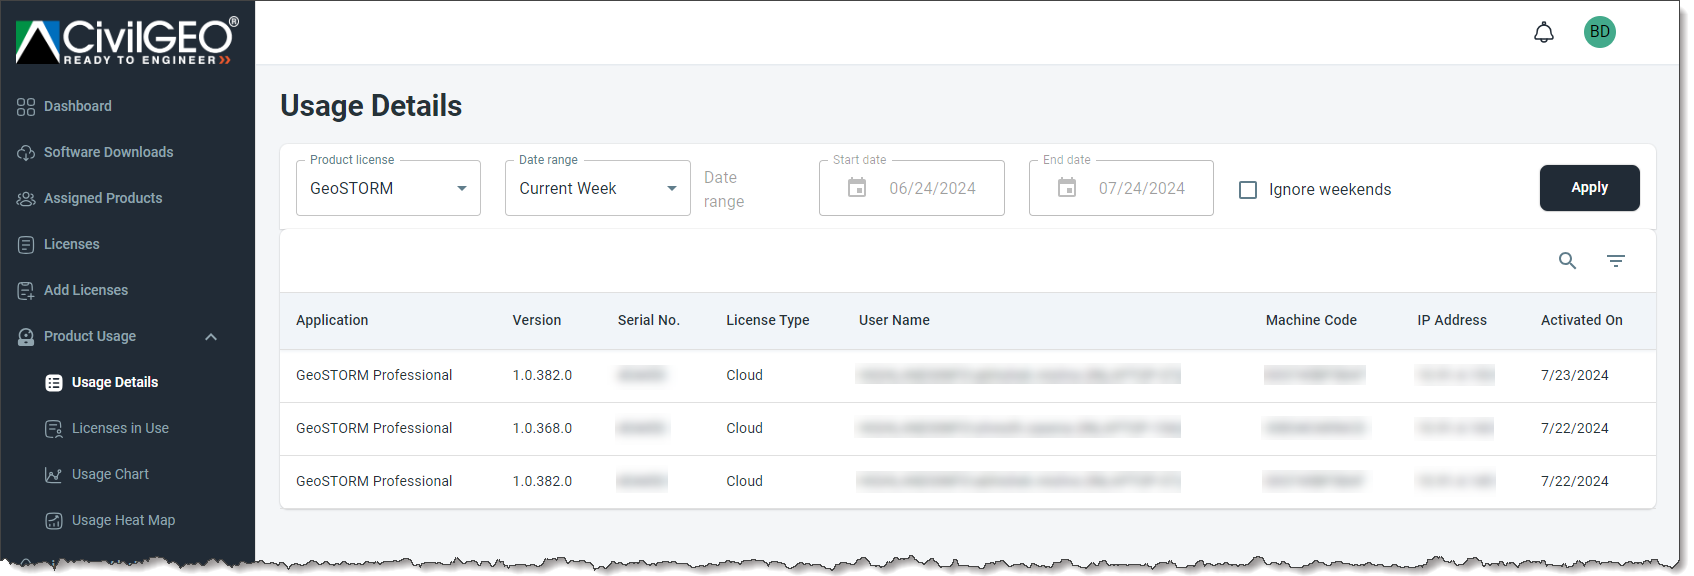Screen dimensions: 1694x576
Task: Click the Usage Details list icon
Action: tap(54, 383)
